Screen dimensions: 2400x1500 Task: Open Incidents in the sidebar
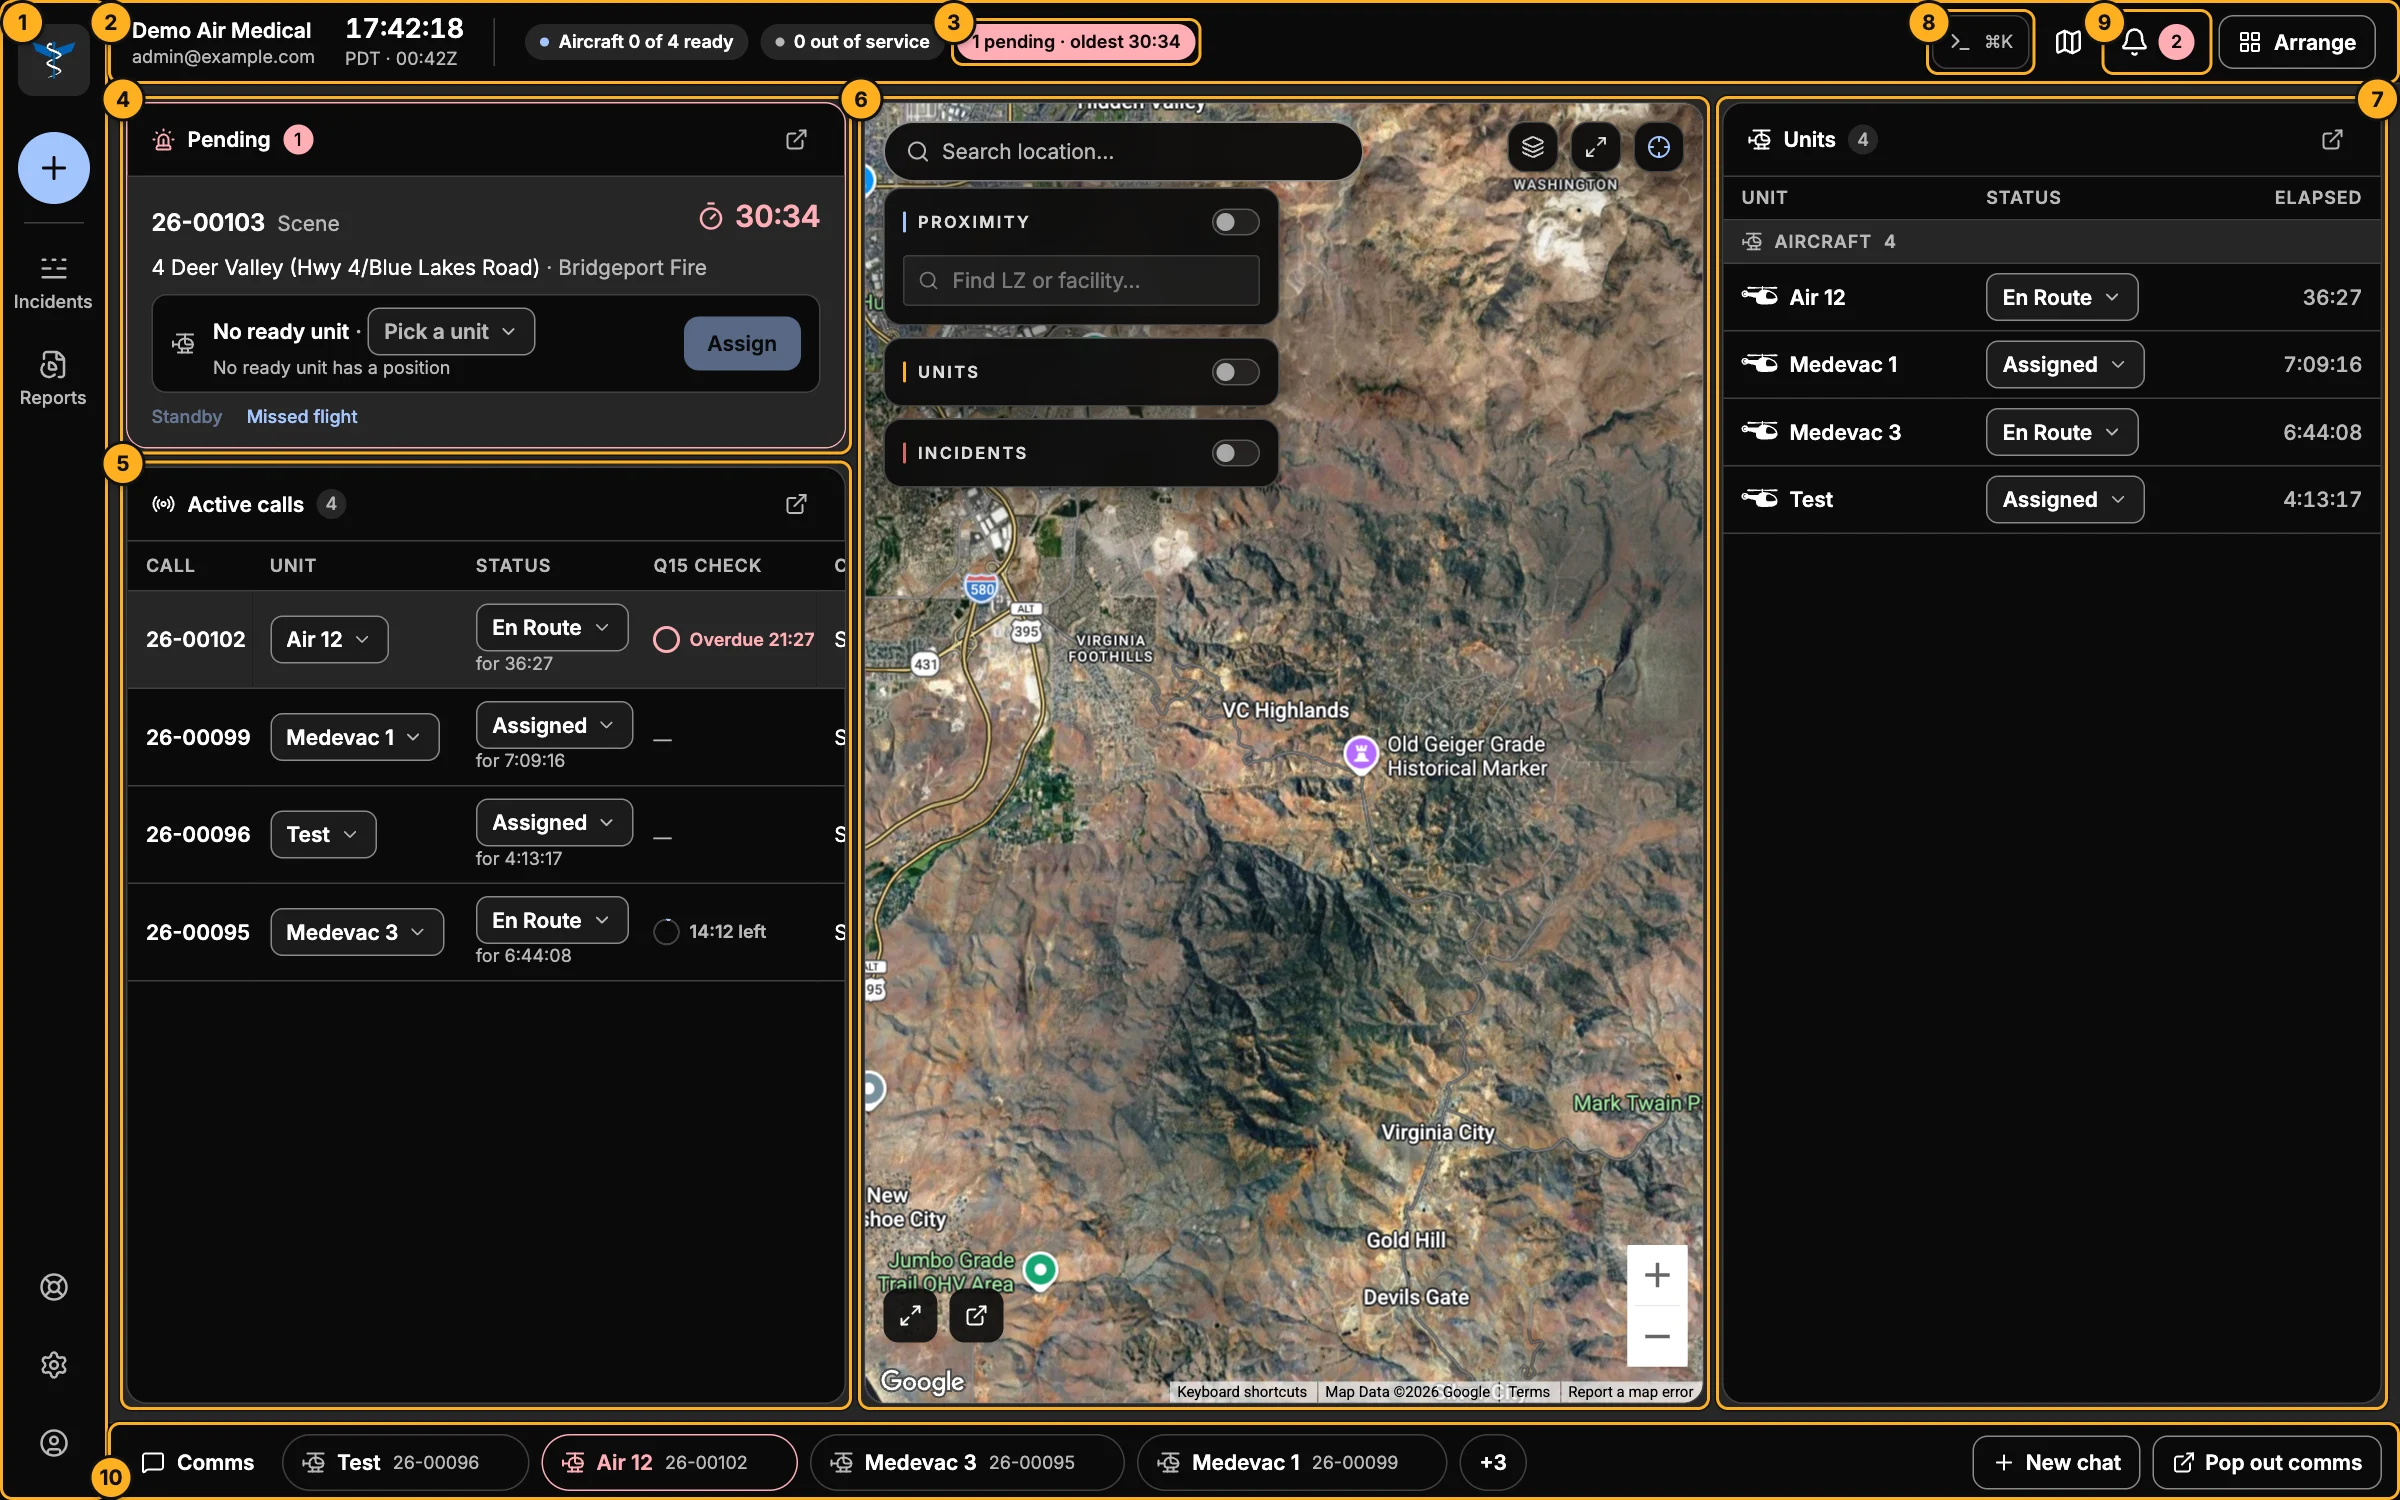coord(53,283)
